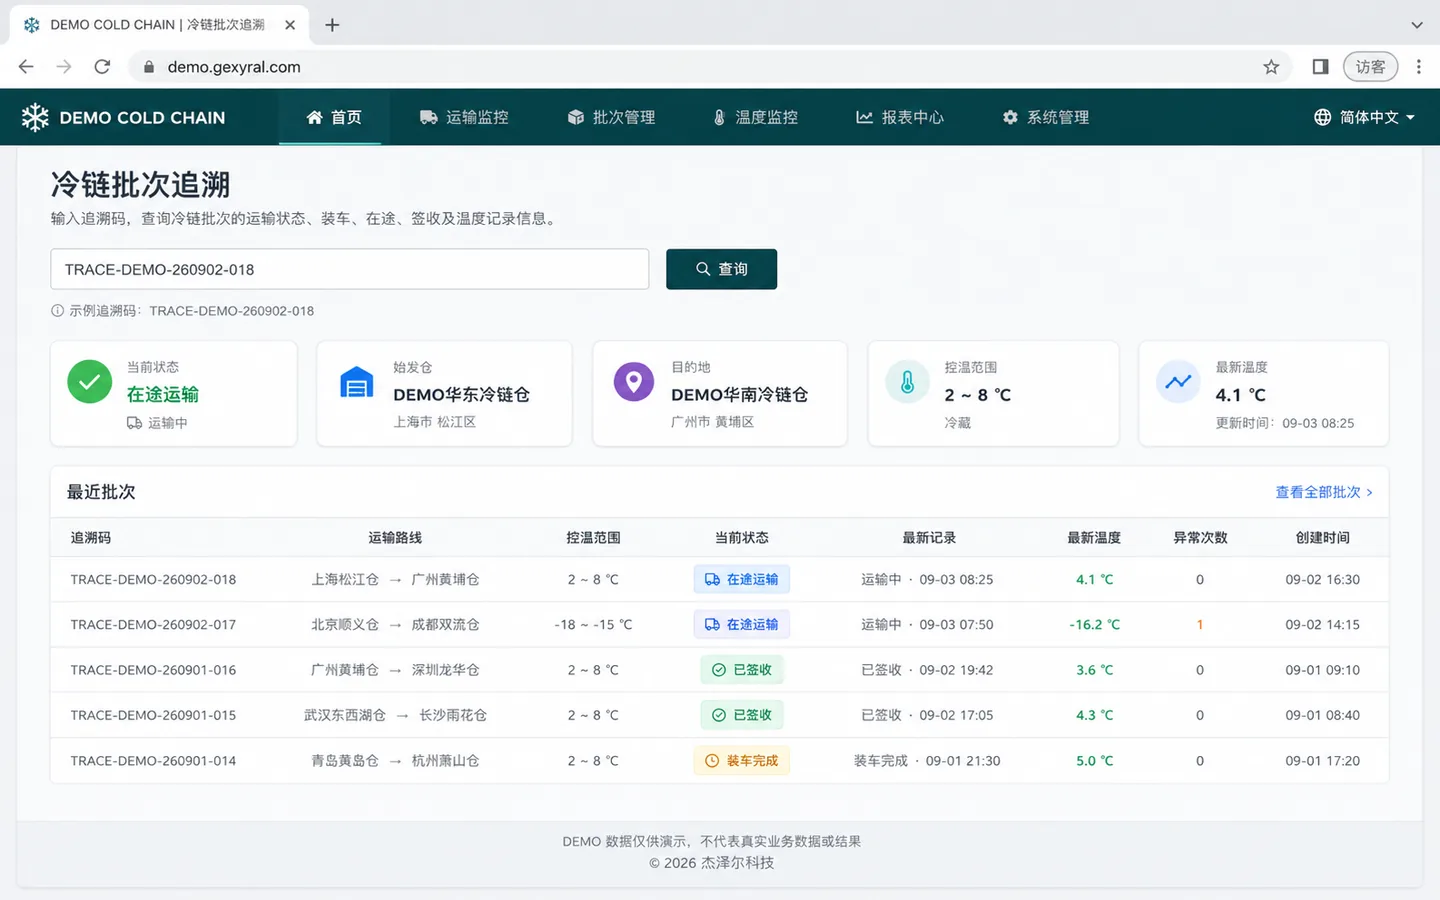
Task: Click the latest temperature trend line icon
Action: point(1178,381)
